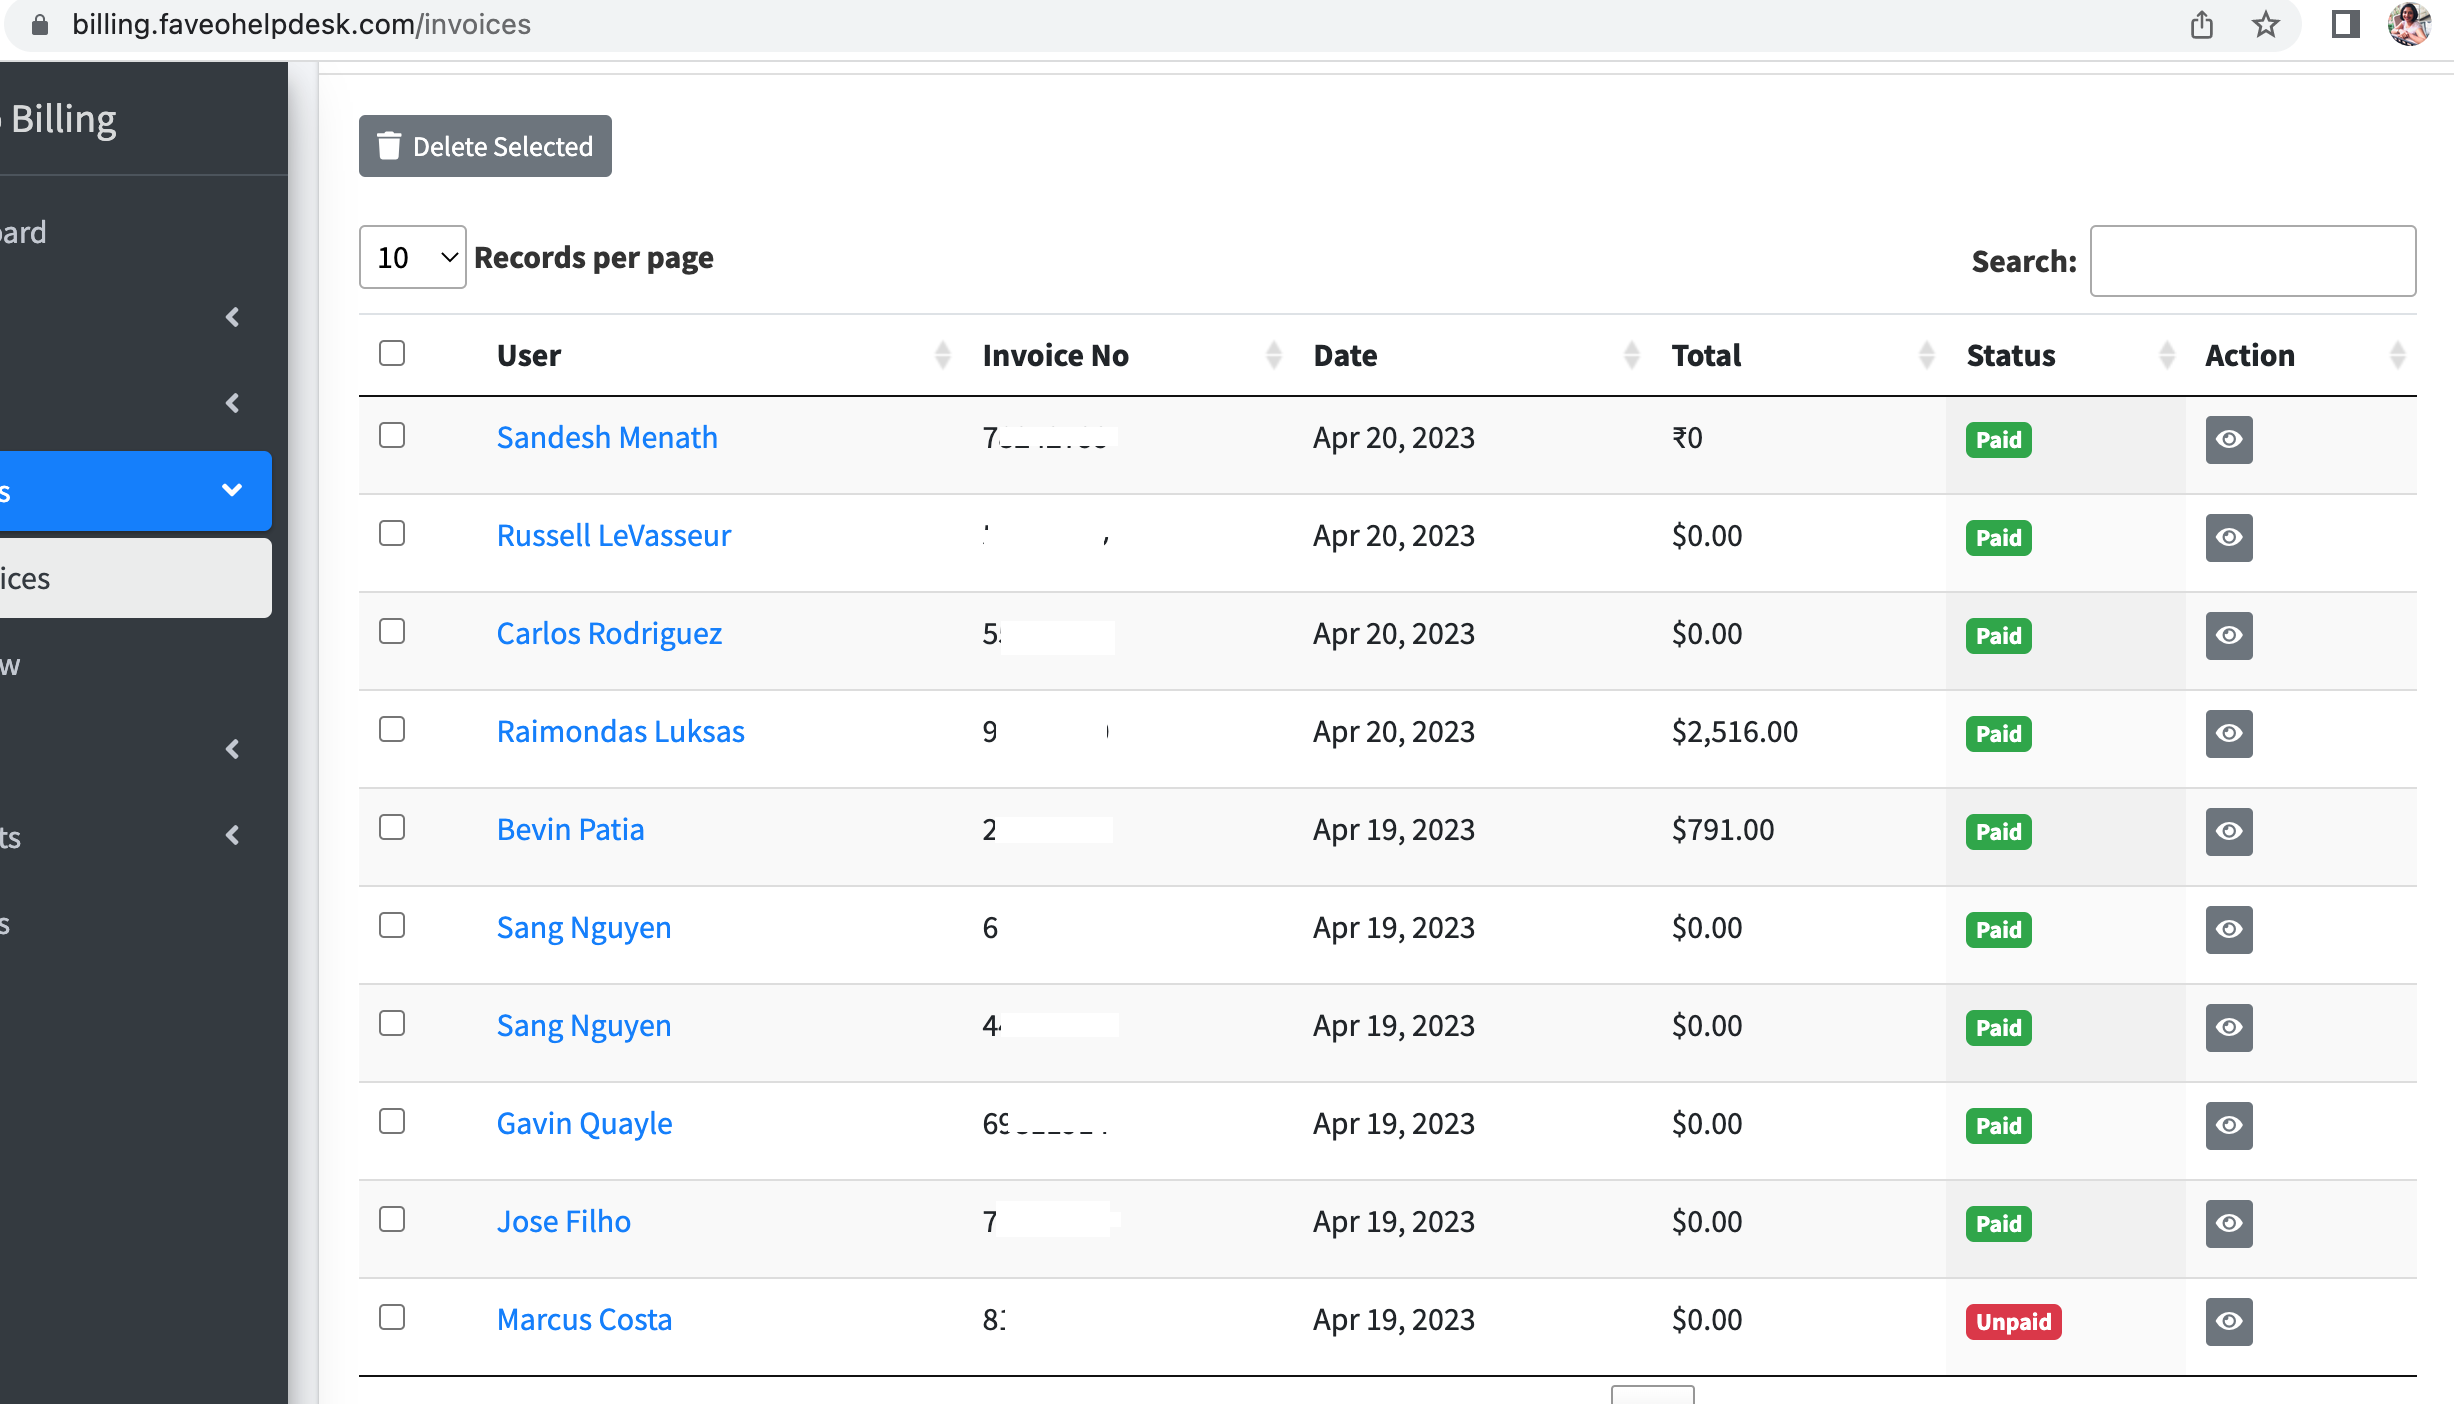The image size is (2454, 1404).
Task: Click the share icon in the browser toolbar
Action: tap(2201, 24)
